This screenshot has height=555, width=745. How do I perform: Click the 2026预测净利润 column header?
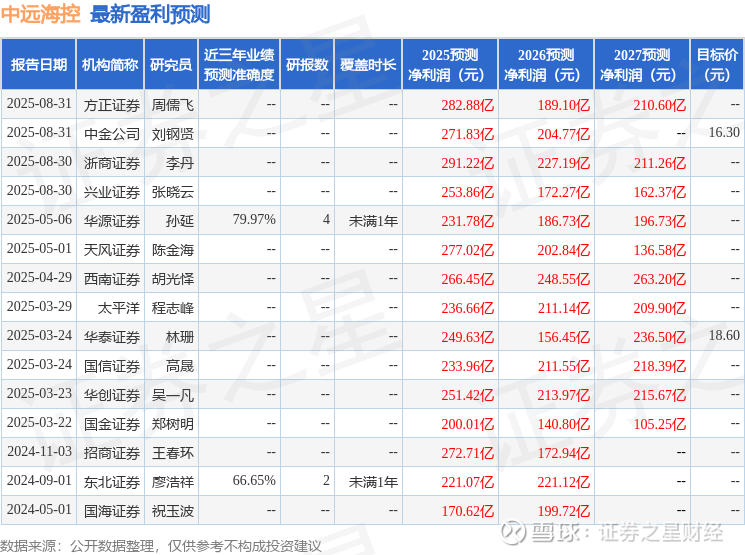pyautogui.click(x=546, y=65)
